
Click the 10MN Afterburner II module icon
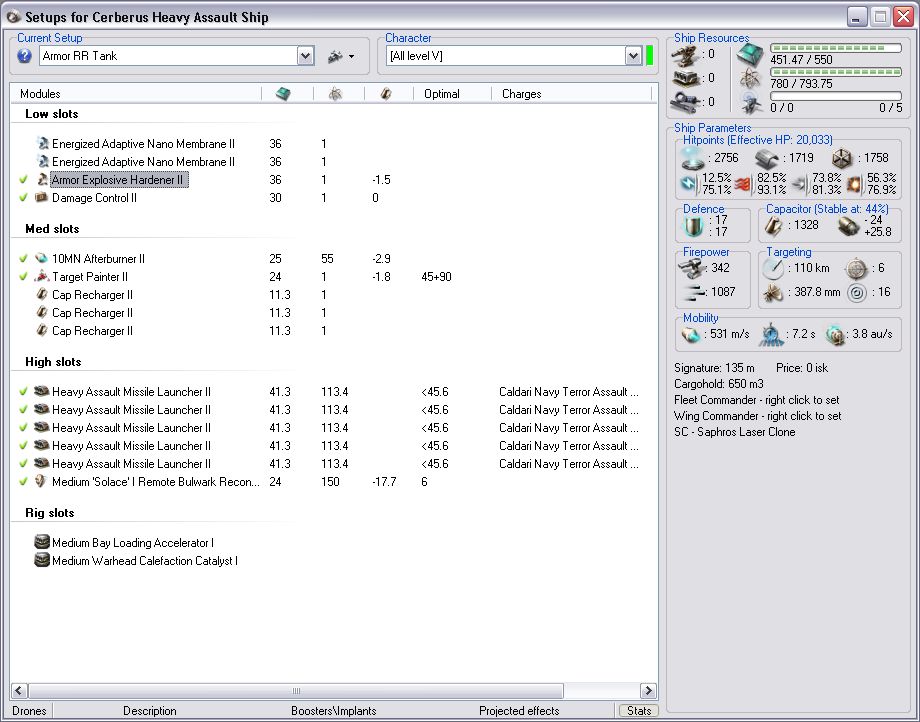(x=42, y=259)
